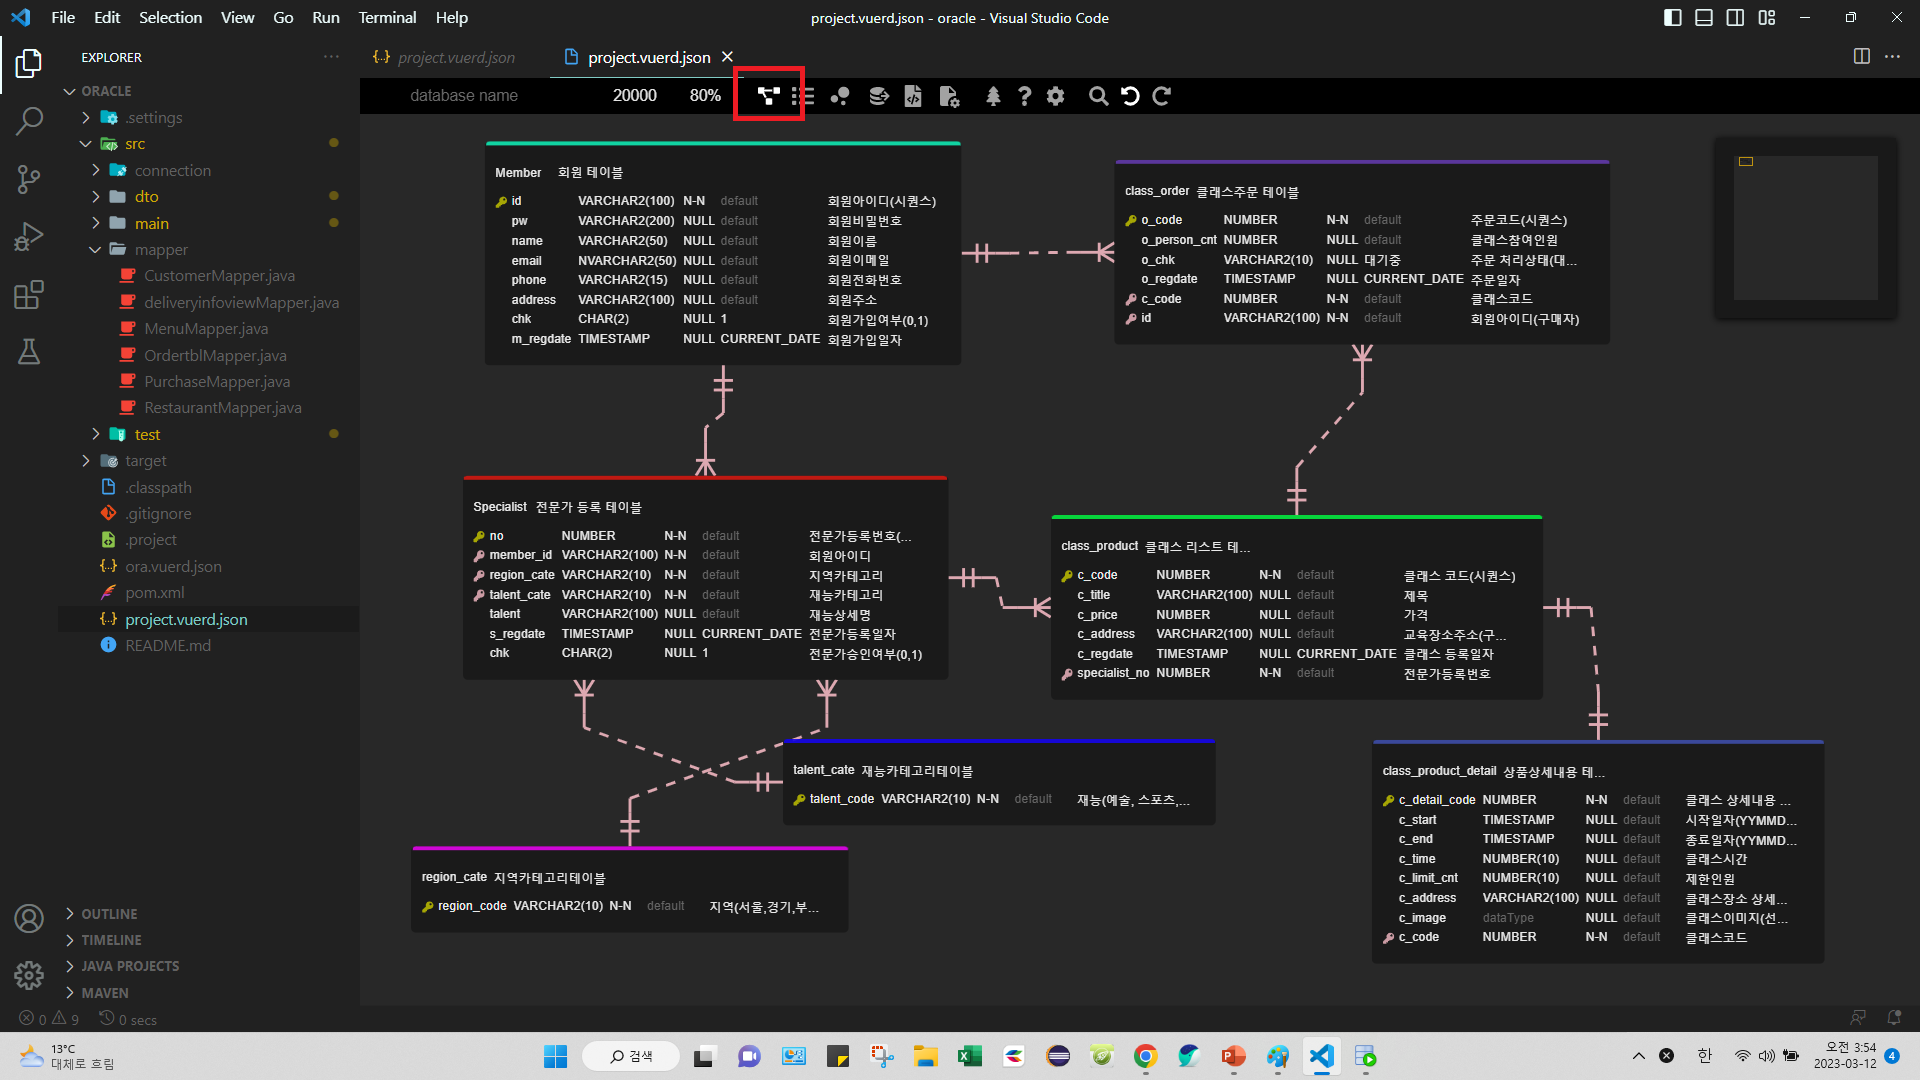Collapse the mapper folder

[x=95, y=250]
